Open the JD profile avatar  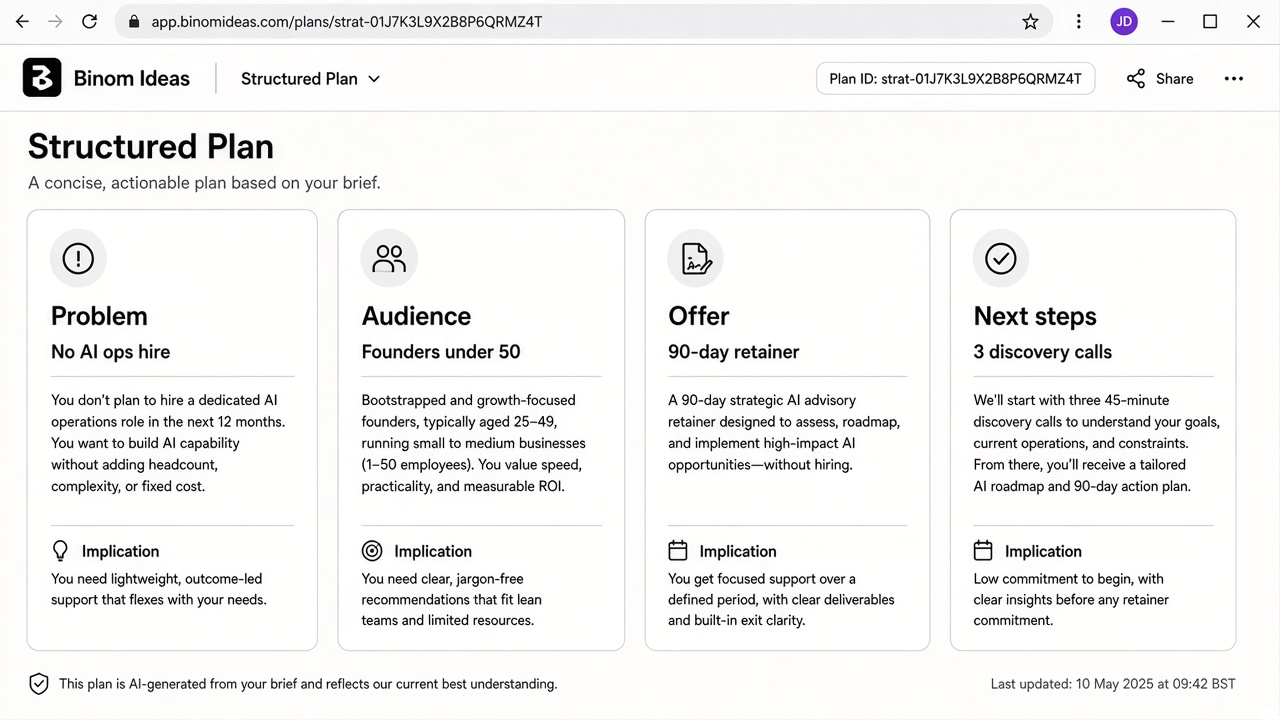[x=1124, y=21]
